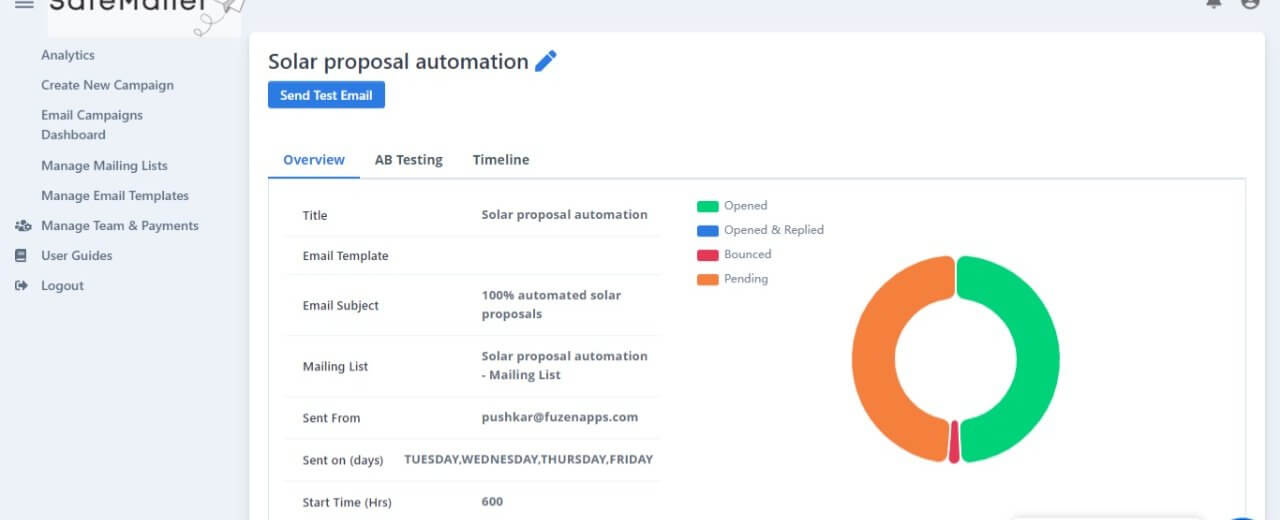
Task: Click the Logout arrow icon
Action: click(x=21, y=286)
